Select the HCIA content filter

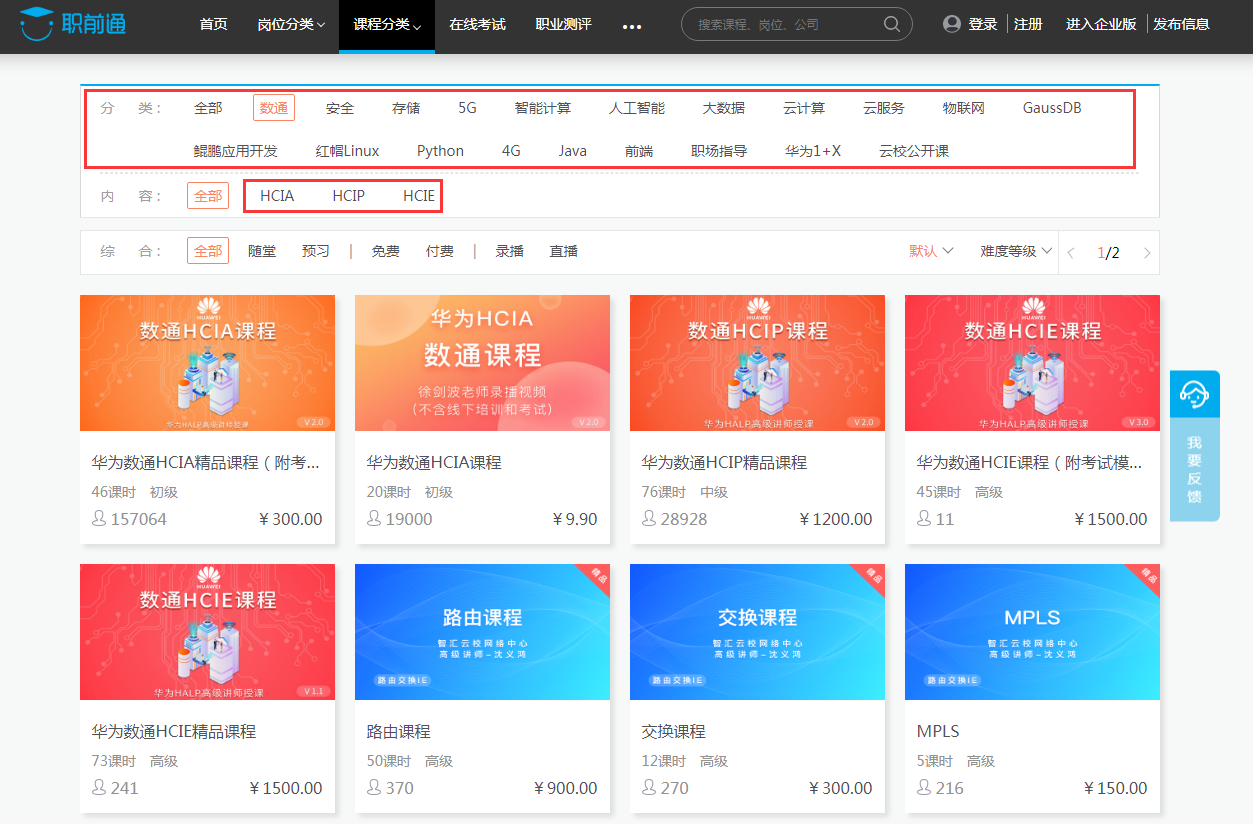point(277,195)
